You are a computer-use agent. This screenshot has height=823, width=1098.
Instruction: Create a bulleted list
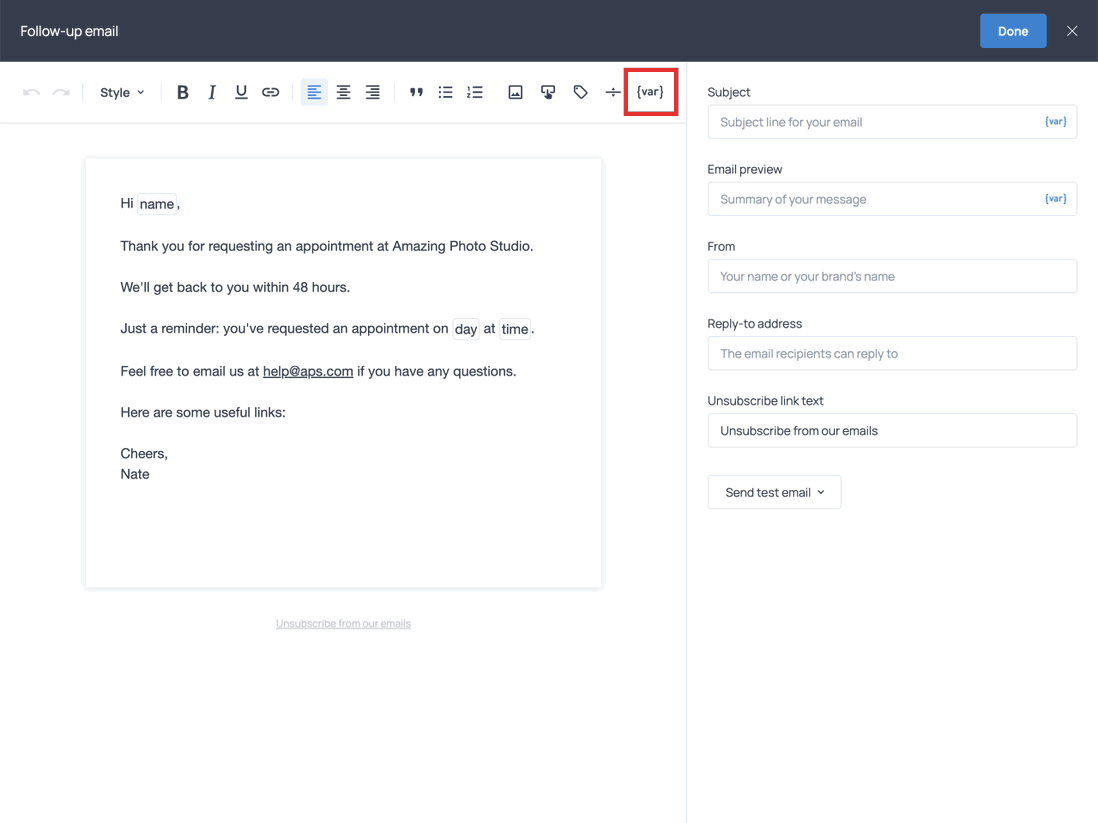(x=445, y=91)
